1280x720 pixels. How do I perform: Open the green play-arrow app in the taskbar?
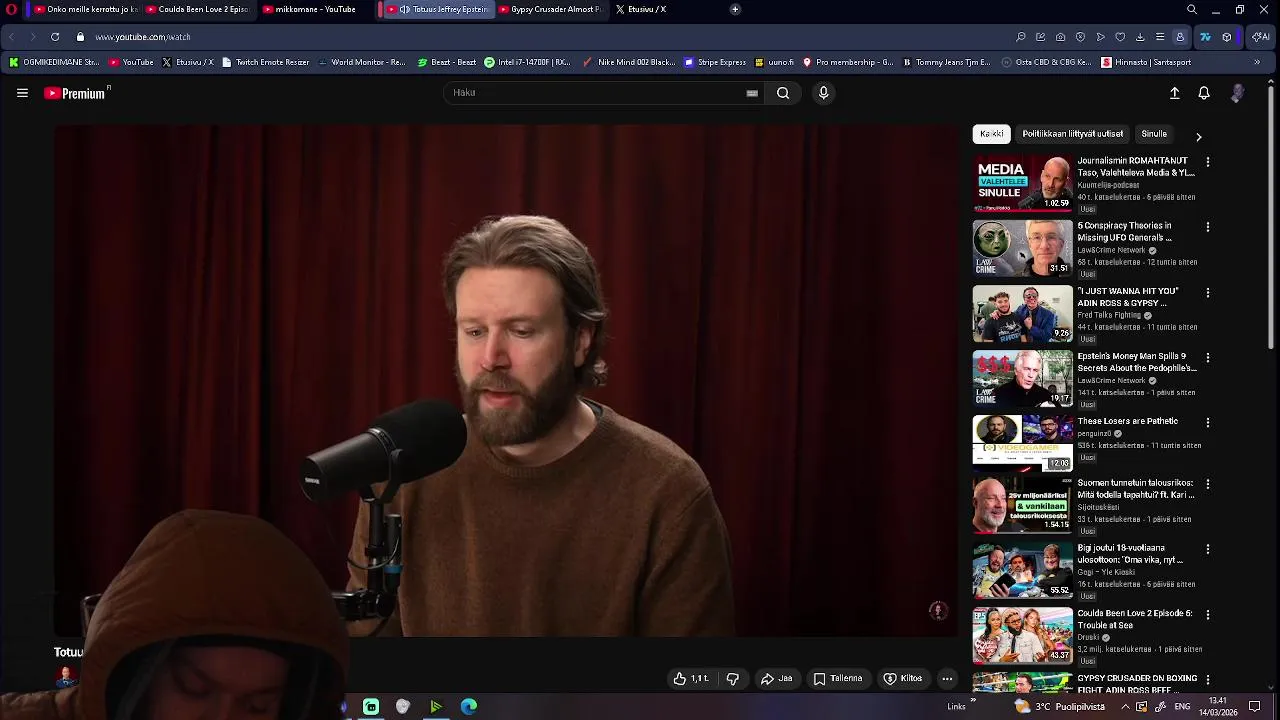pos(436,707)
